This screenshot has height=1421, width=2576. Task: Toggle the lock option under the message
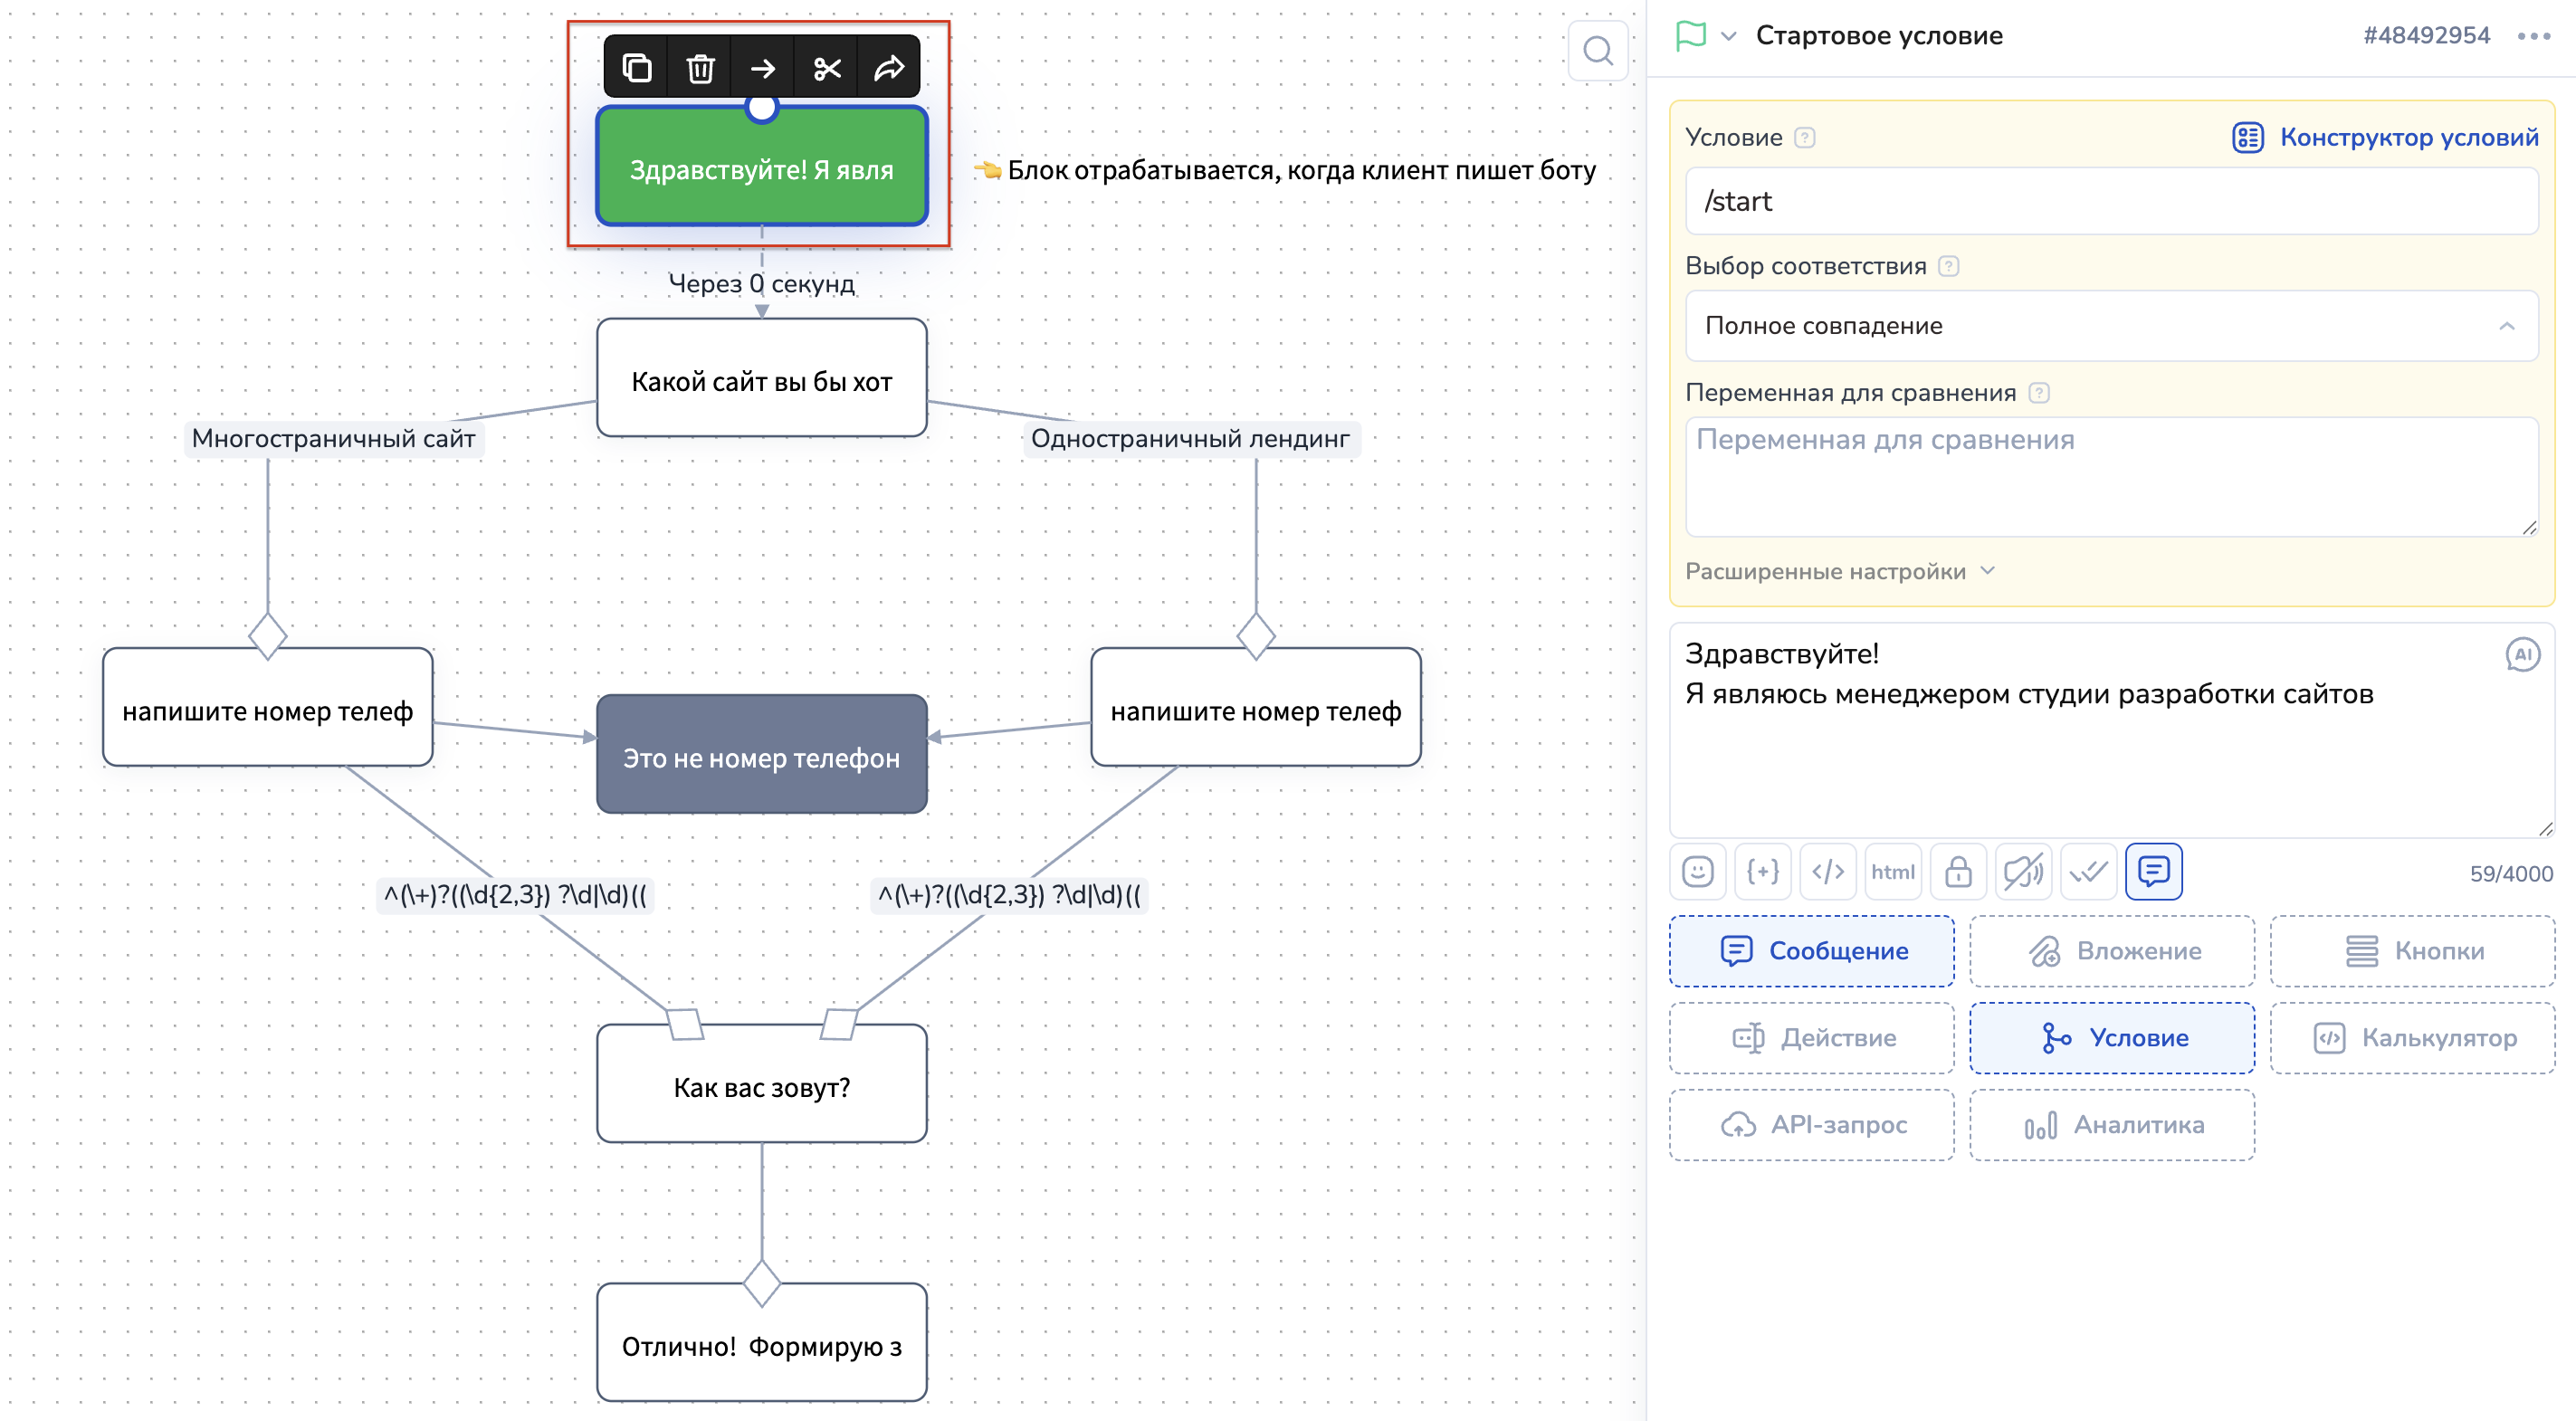click(x=1957, y=871)
